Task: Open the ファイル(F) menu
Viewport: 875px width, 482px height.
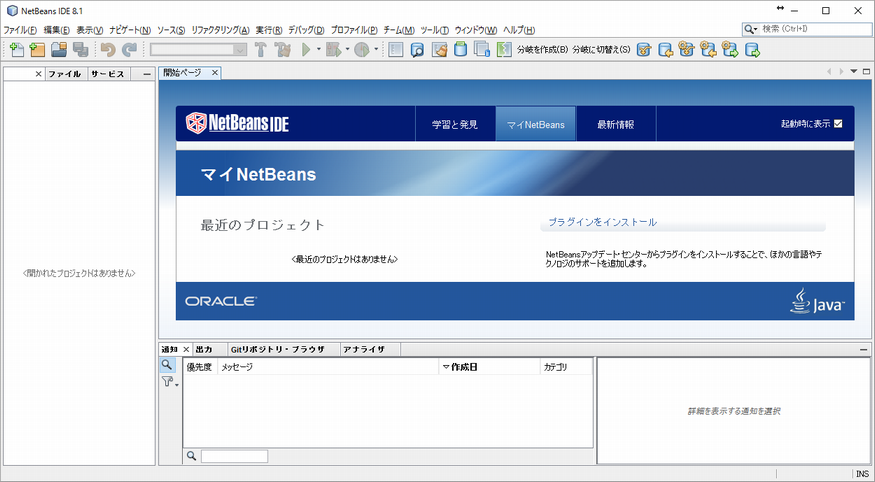Action: pyautogui.click(x=20, y=30)
